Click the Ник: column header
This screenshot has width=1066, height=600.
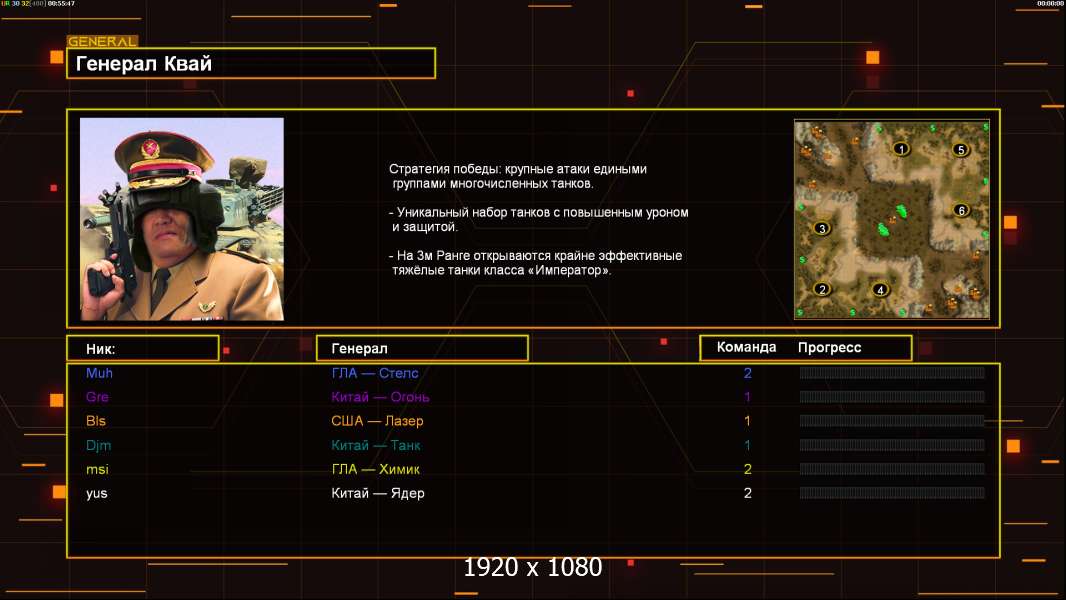142,348
